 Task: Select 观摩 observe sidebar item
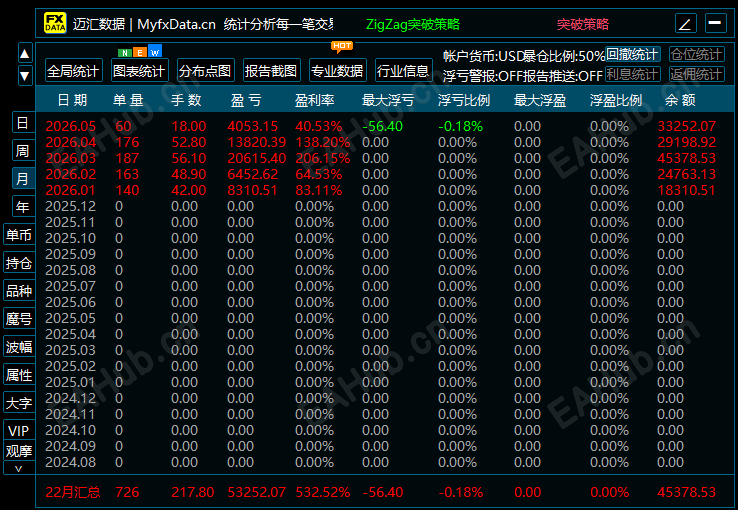pos(19,451)
